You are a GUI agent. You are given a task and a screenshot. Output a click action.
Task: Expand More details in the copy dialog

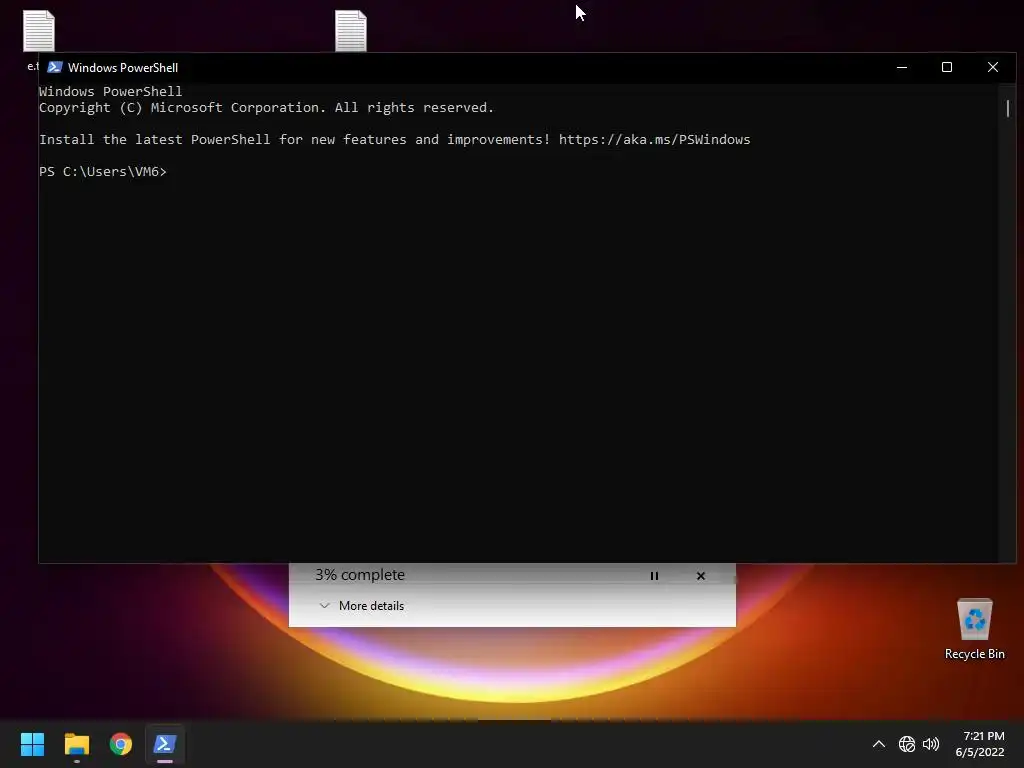click(x=362, y=606)
